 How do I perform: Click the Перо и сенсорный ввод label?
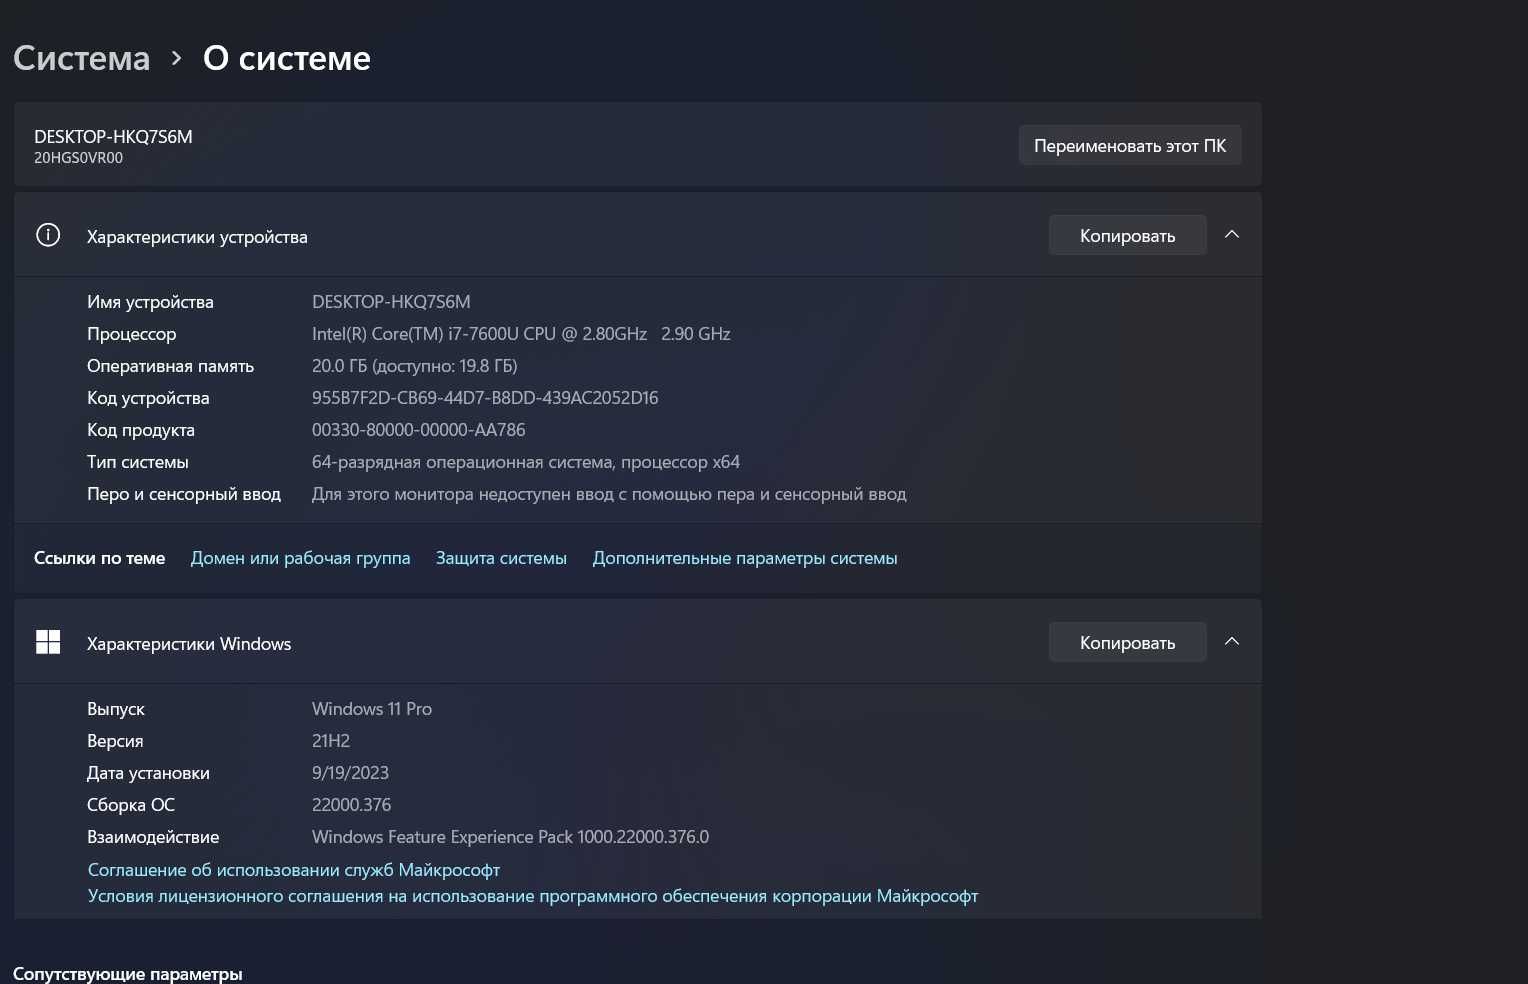click(x=184, y=494)
